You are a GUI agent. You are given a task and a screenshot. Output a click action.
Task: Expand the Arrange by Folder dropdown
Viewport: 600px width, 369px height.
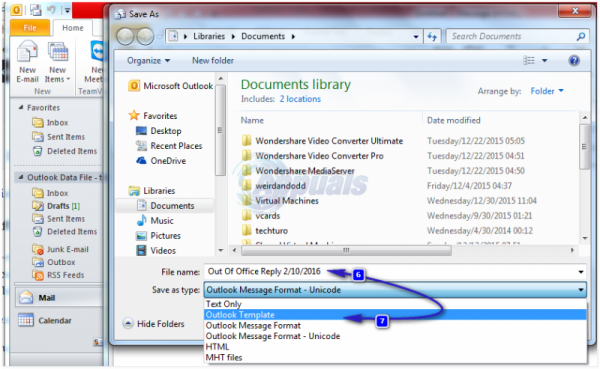(547, 91)
